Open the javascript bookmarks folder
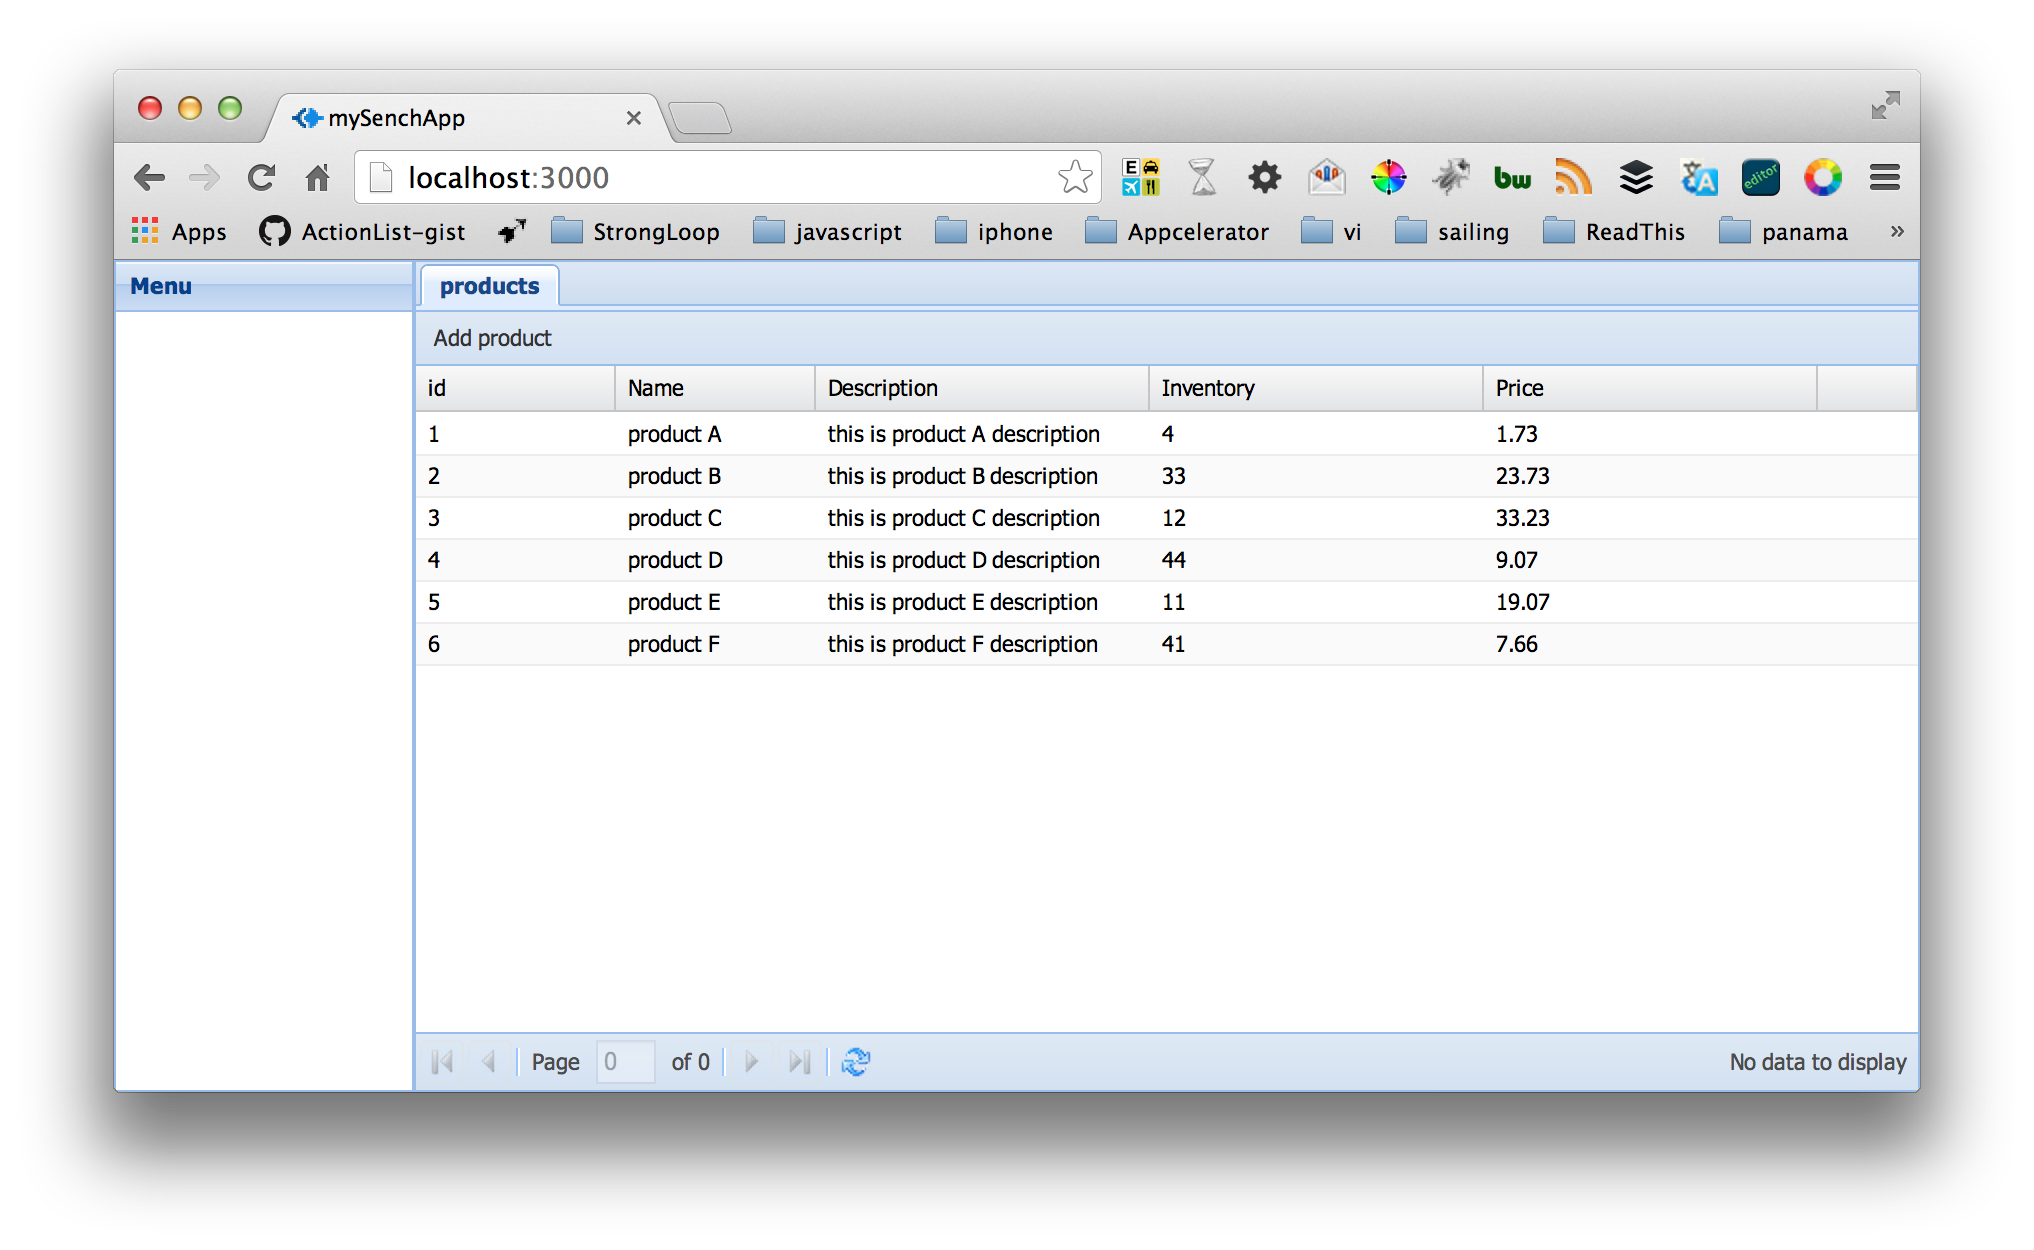The width and height of the screenshot is (2034, 1250). 828,232
